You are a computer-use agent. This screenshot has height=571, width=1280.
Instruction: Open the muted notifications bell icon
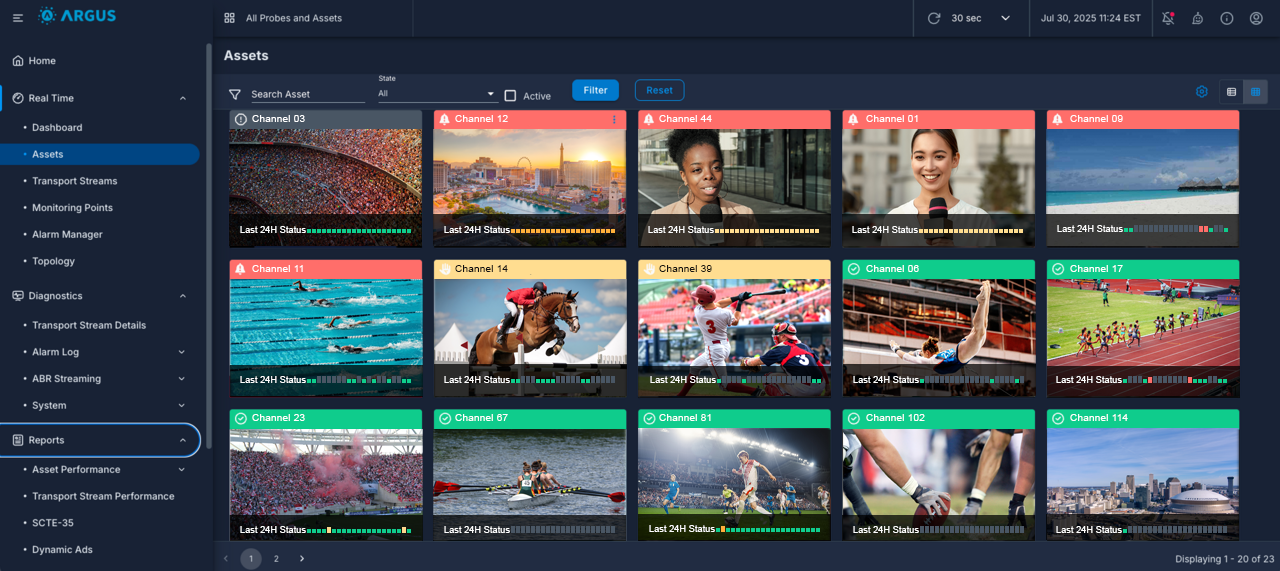tap(1168, 18)
